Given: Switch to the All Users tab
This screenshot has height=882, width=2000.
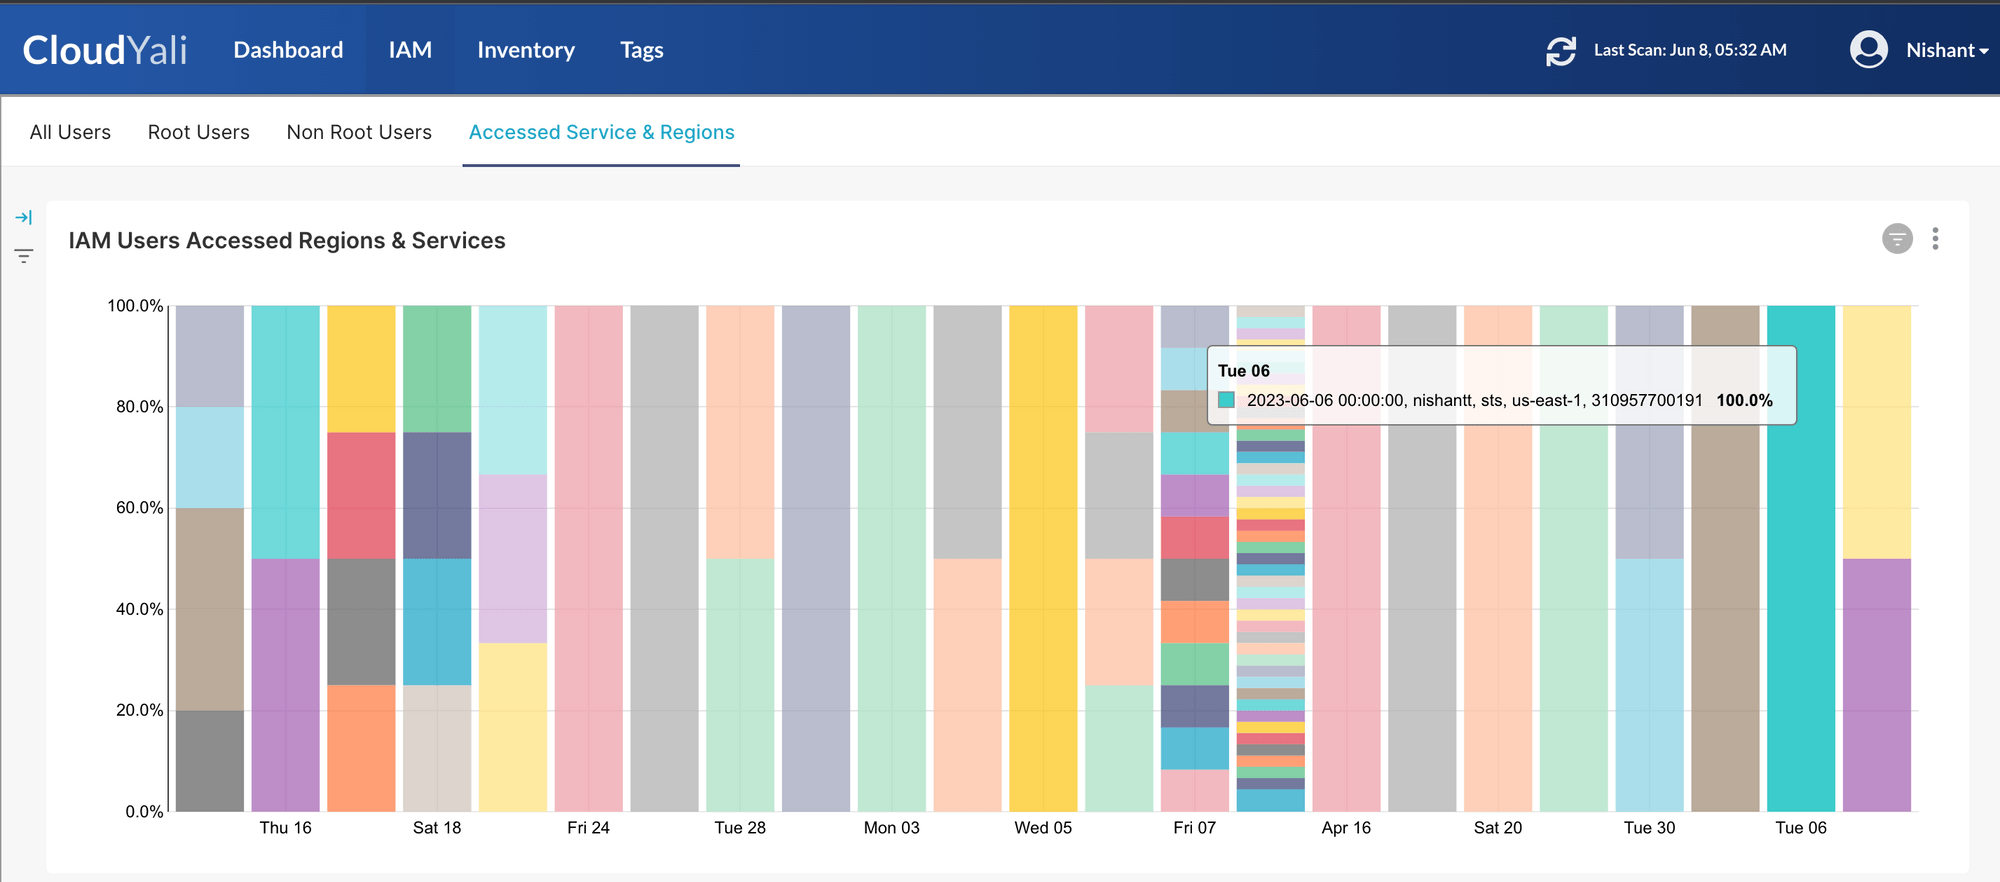Looking at the screenshot, I should click(70, 132).
